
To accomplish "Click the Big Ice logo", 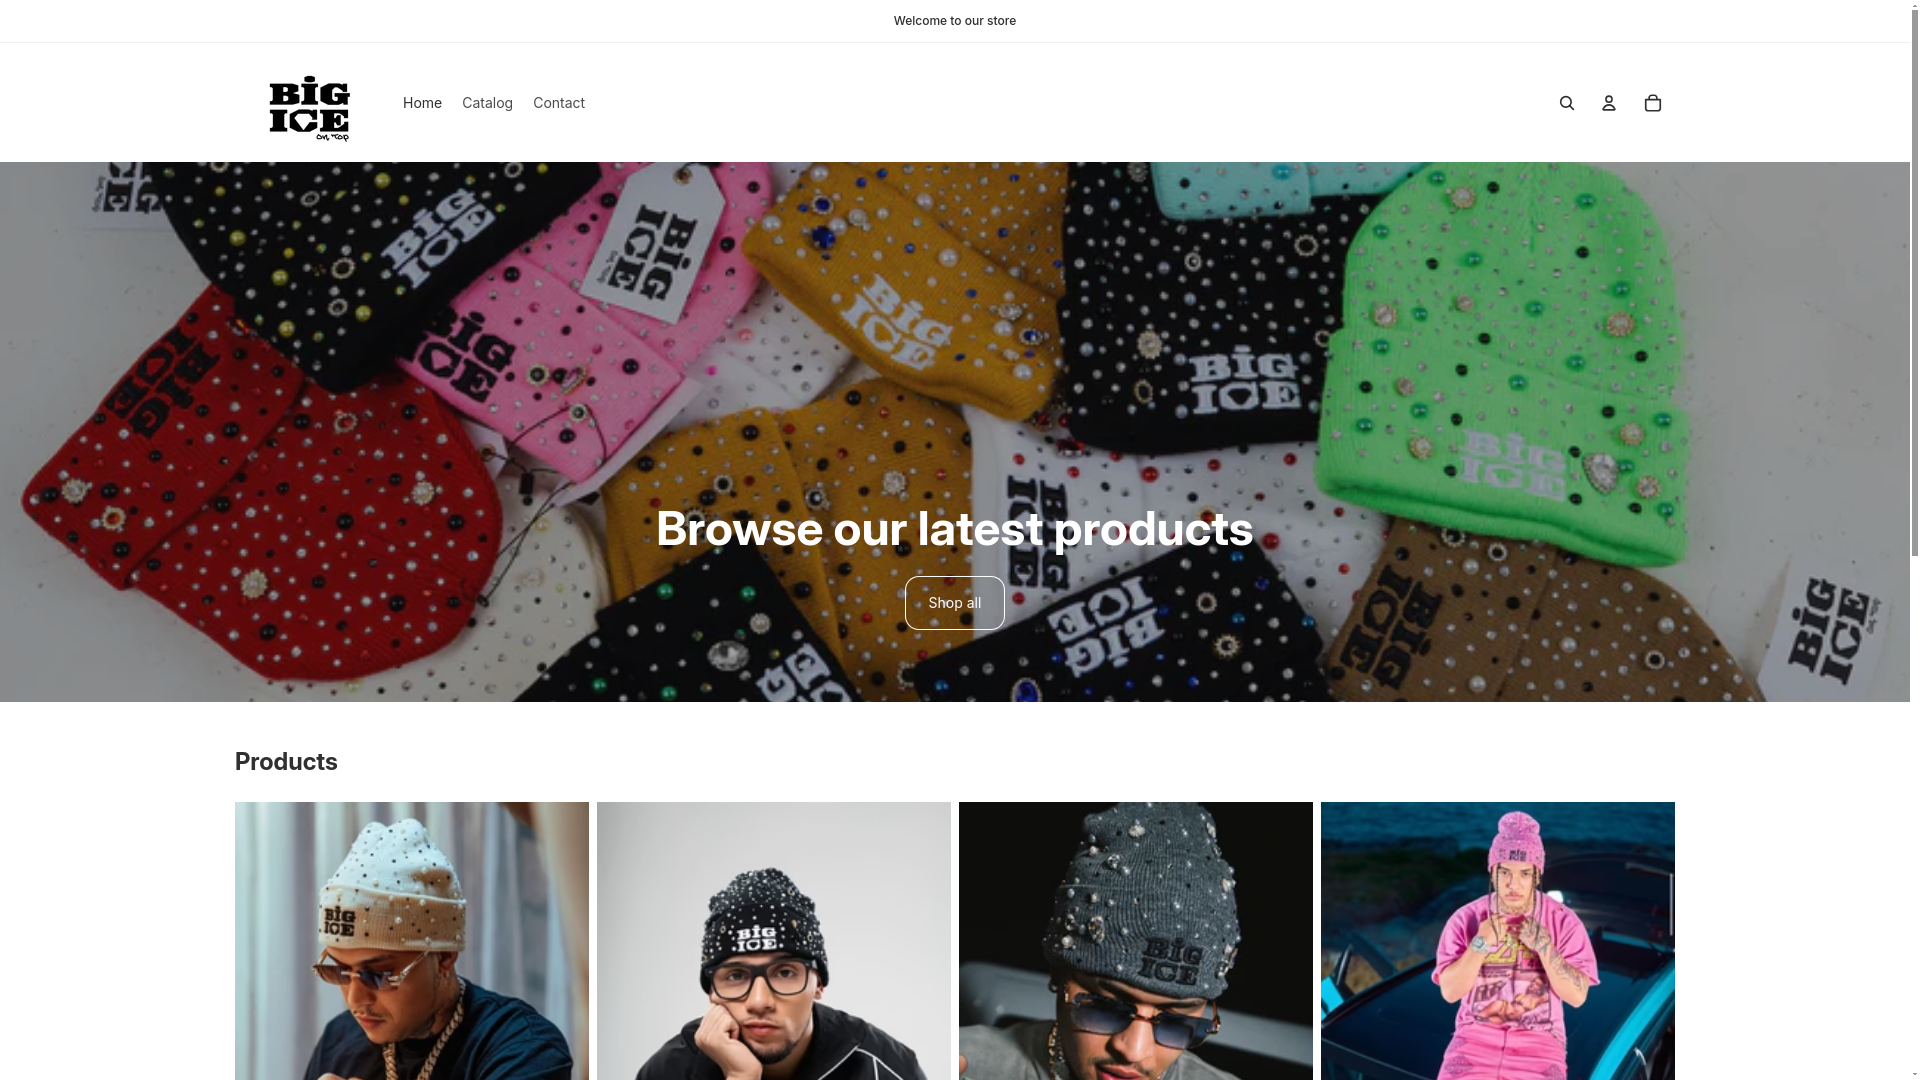I will [x=310, y=108].
